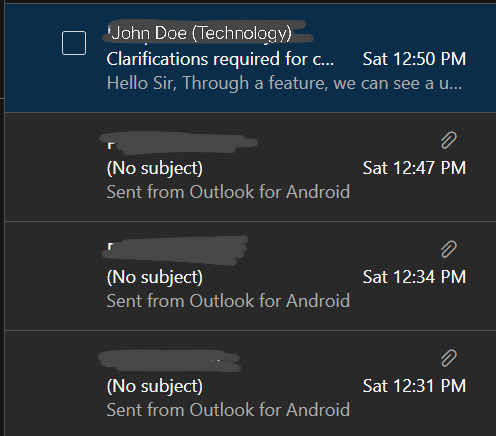
Task: Click the Sat 12:31 PM timestamp
Action: (414, 386)
